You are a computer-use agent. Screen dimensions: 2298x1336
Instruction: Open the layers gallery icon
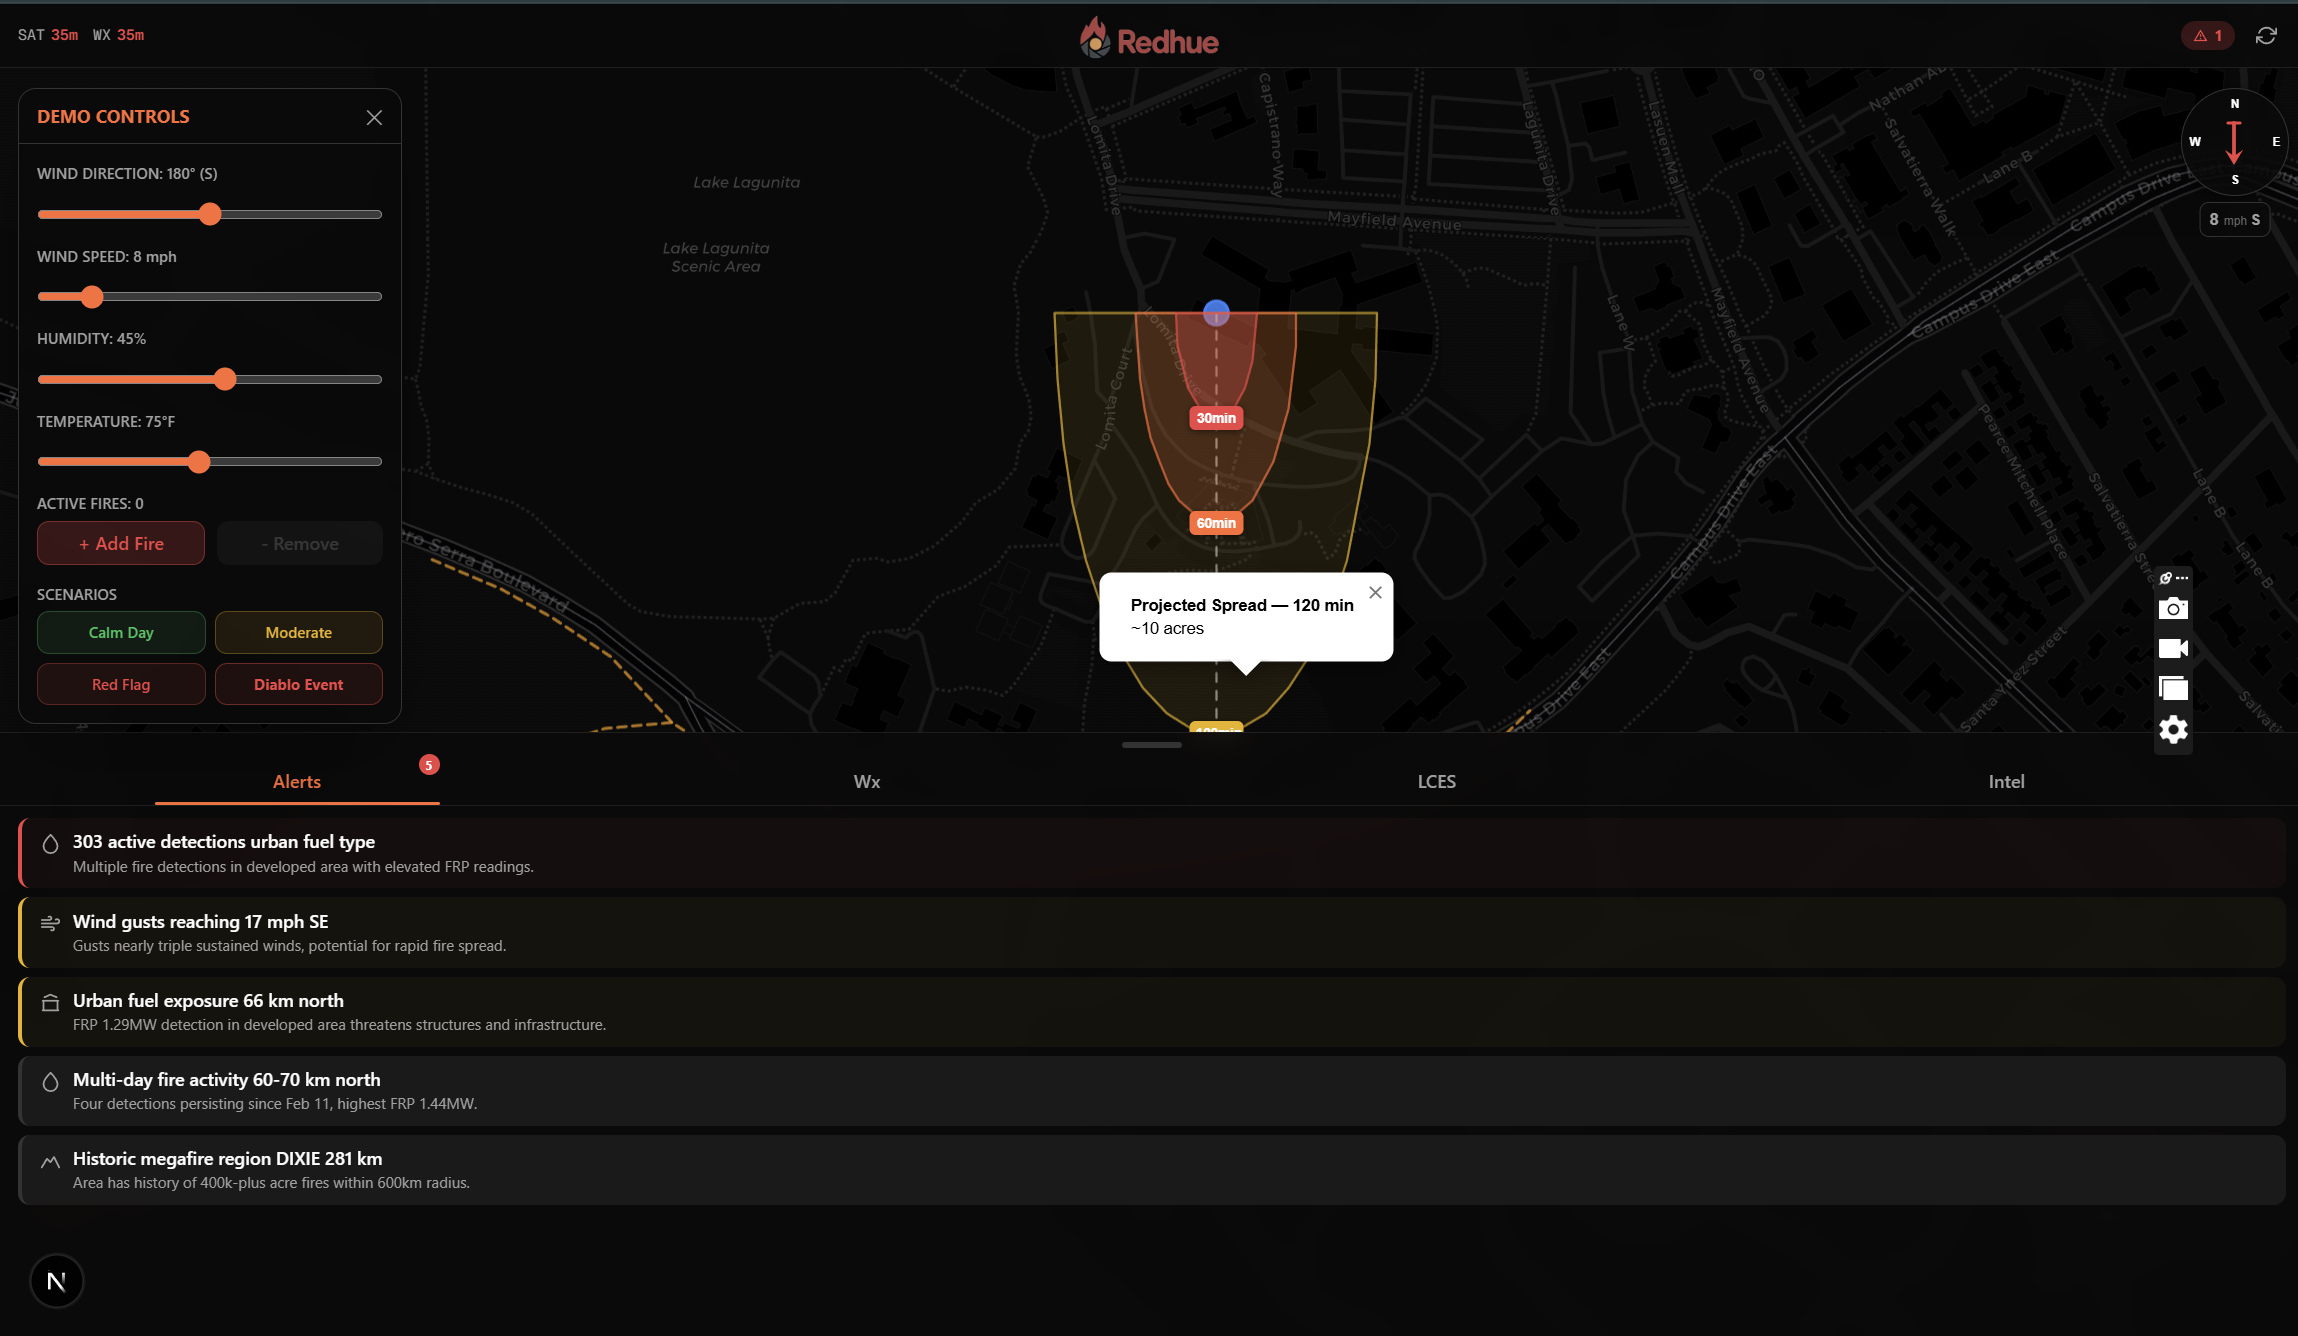(2173, 688)
